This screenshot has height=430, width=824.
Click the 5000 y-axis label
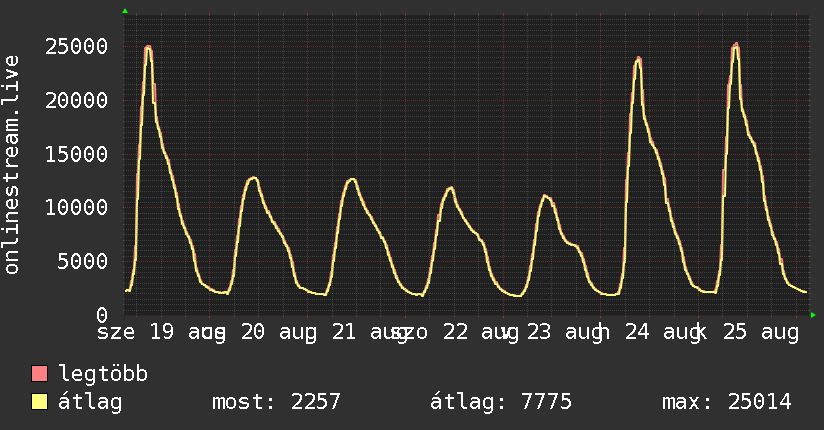coord(83,261)
